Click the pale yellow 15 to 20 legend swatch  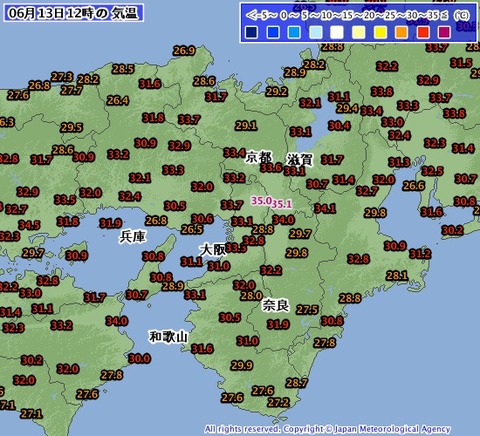359,33
